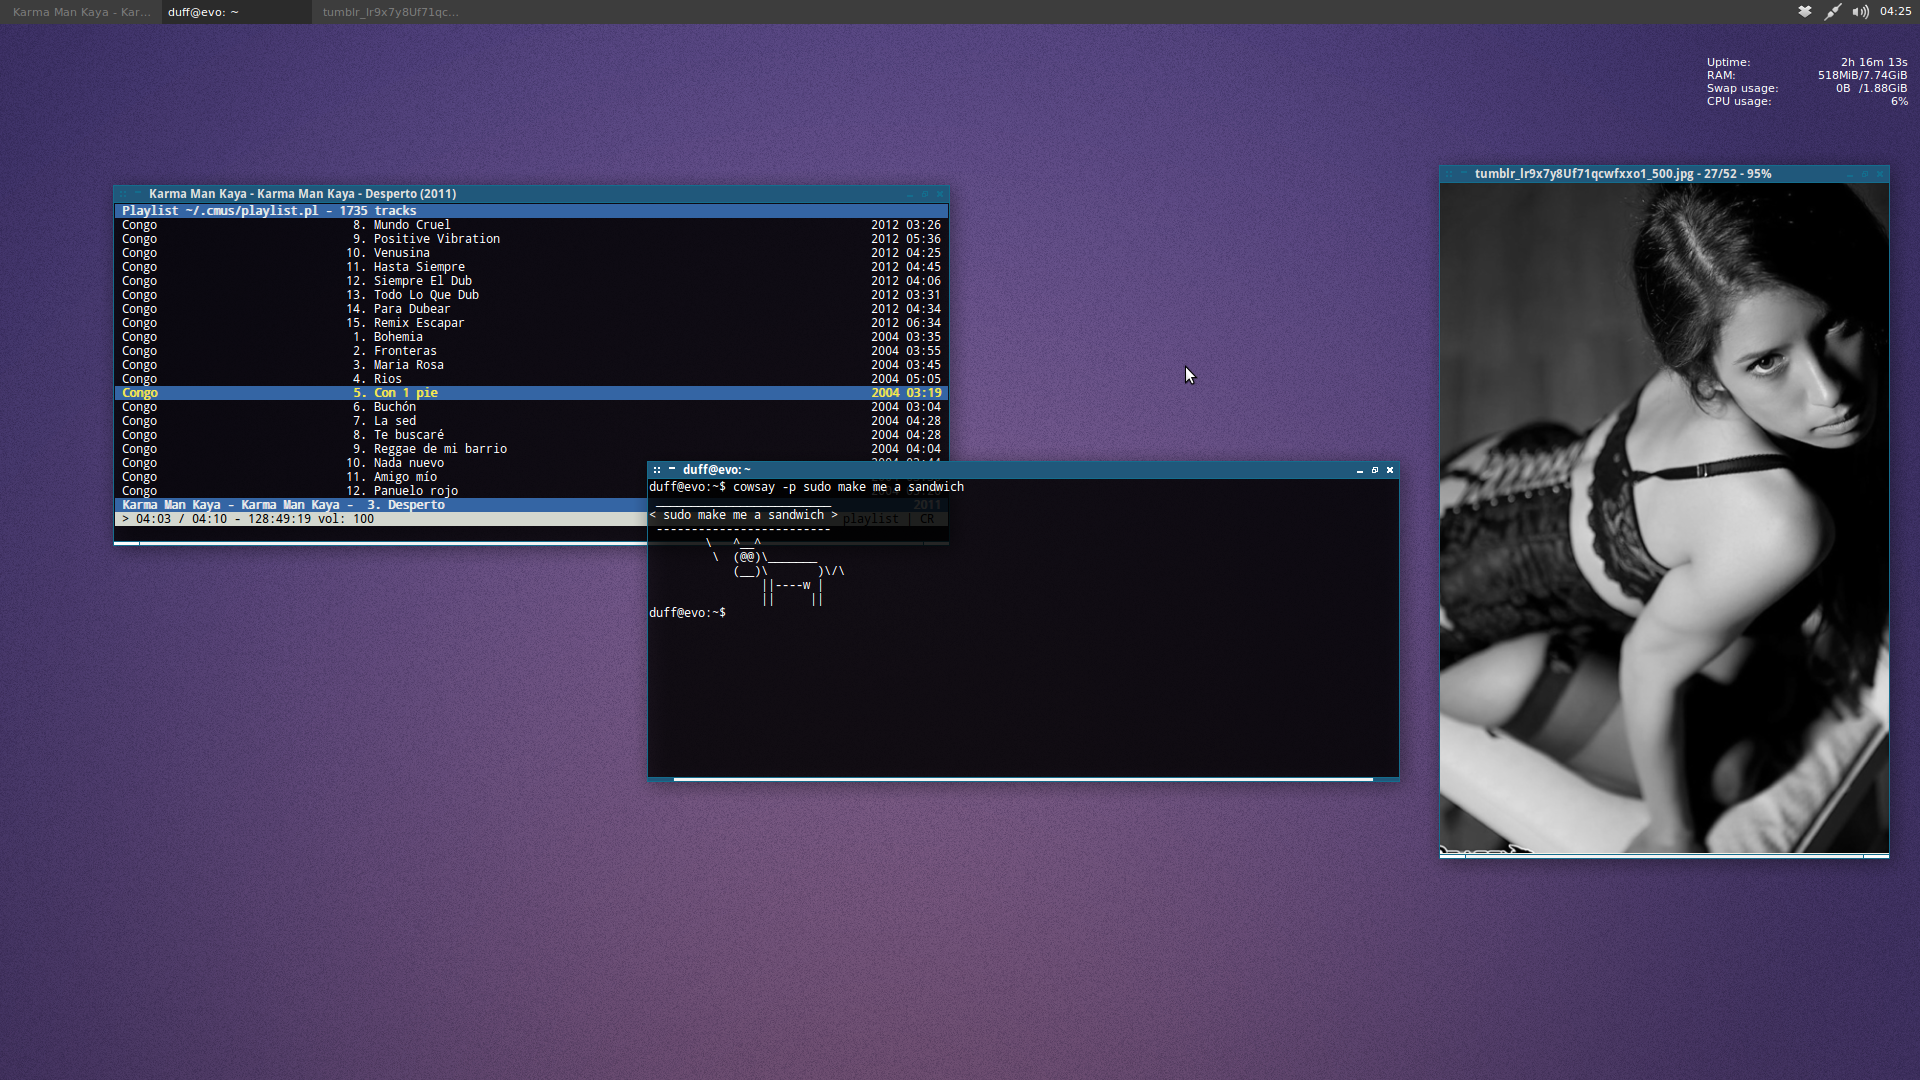Close the duff@evo terminal window
Screen dimensions: 1920x1080
pos(1390,470)
